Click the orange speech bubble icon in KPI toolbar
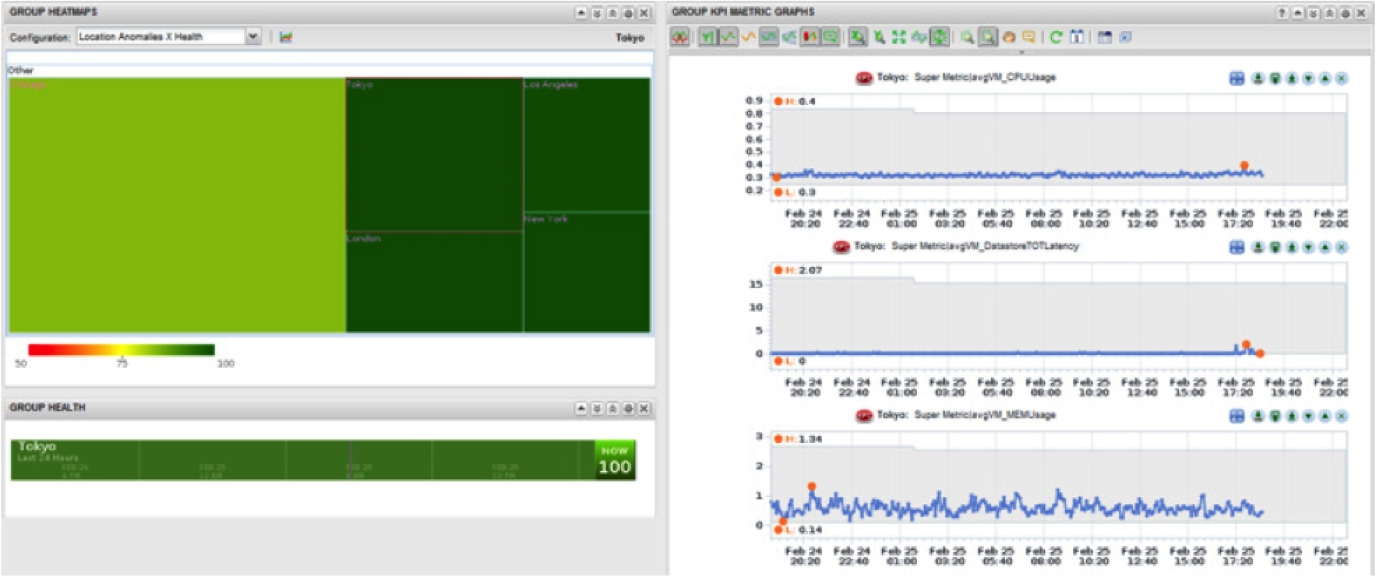The image size is (1376, 580). point(1028,37)
